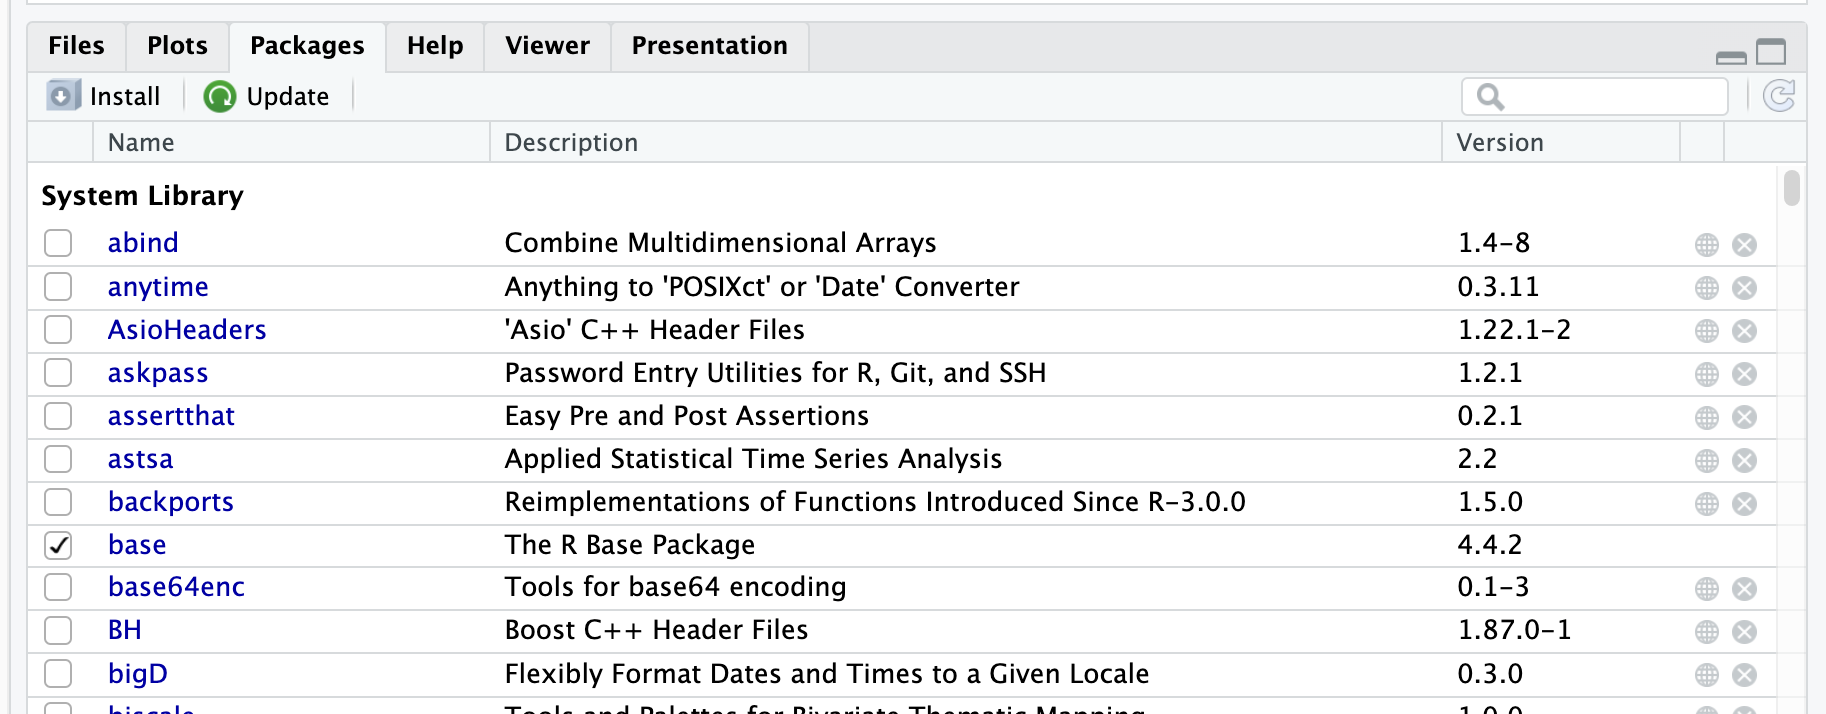Minimize the Packages pane

pos(1731,57)
